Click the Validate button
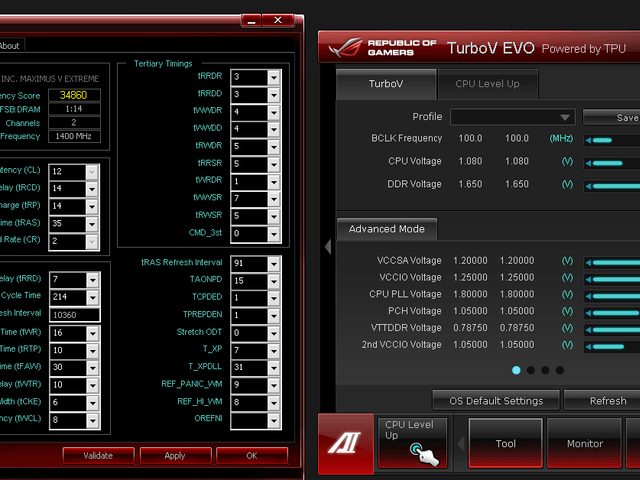 pyautogui.click(x=98, y=456)
